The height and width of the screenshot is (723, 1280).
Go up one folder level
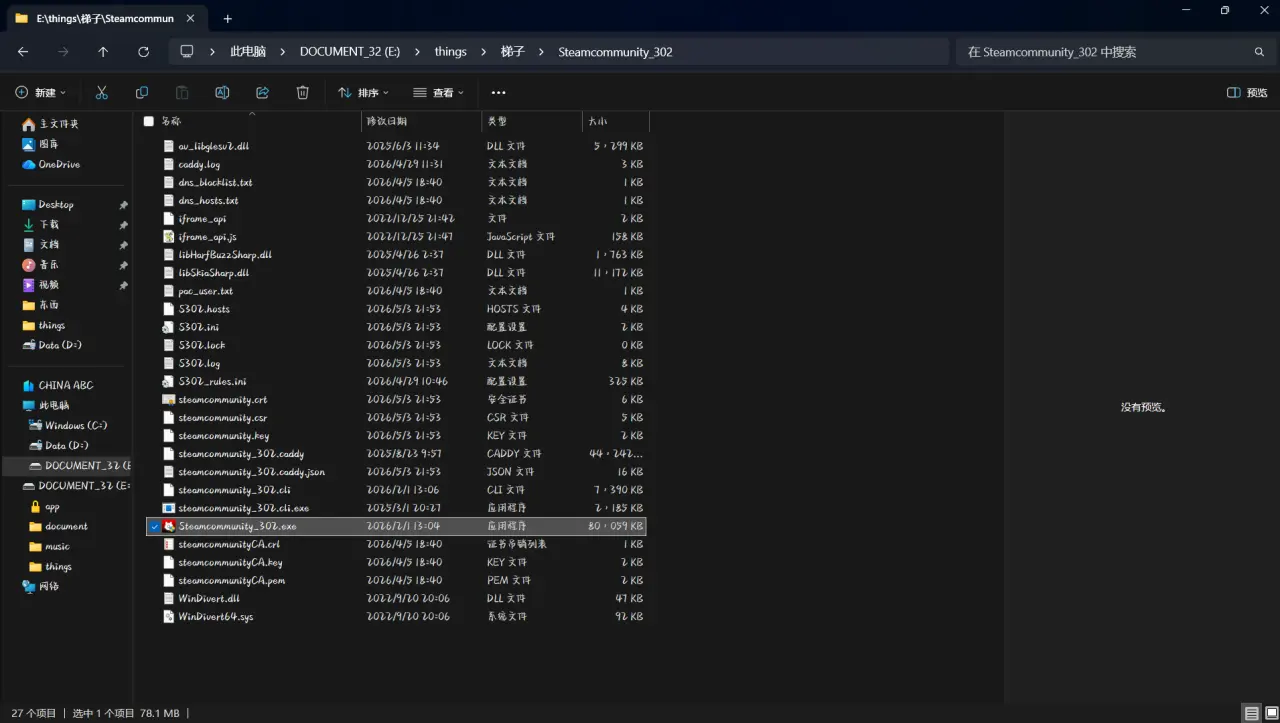103,52
